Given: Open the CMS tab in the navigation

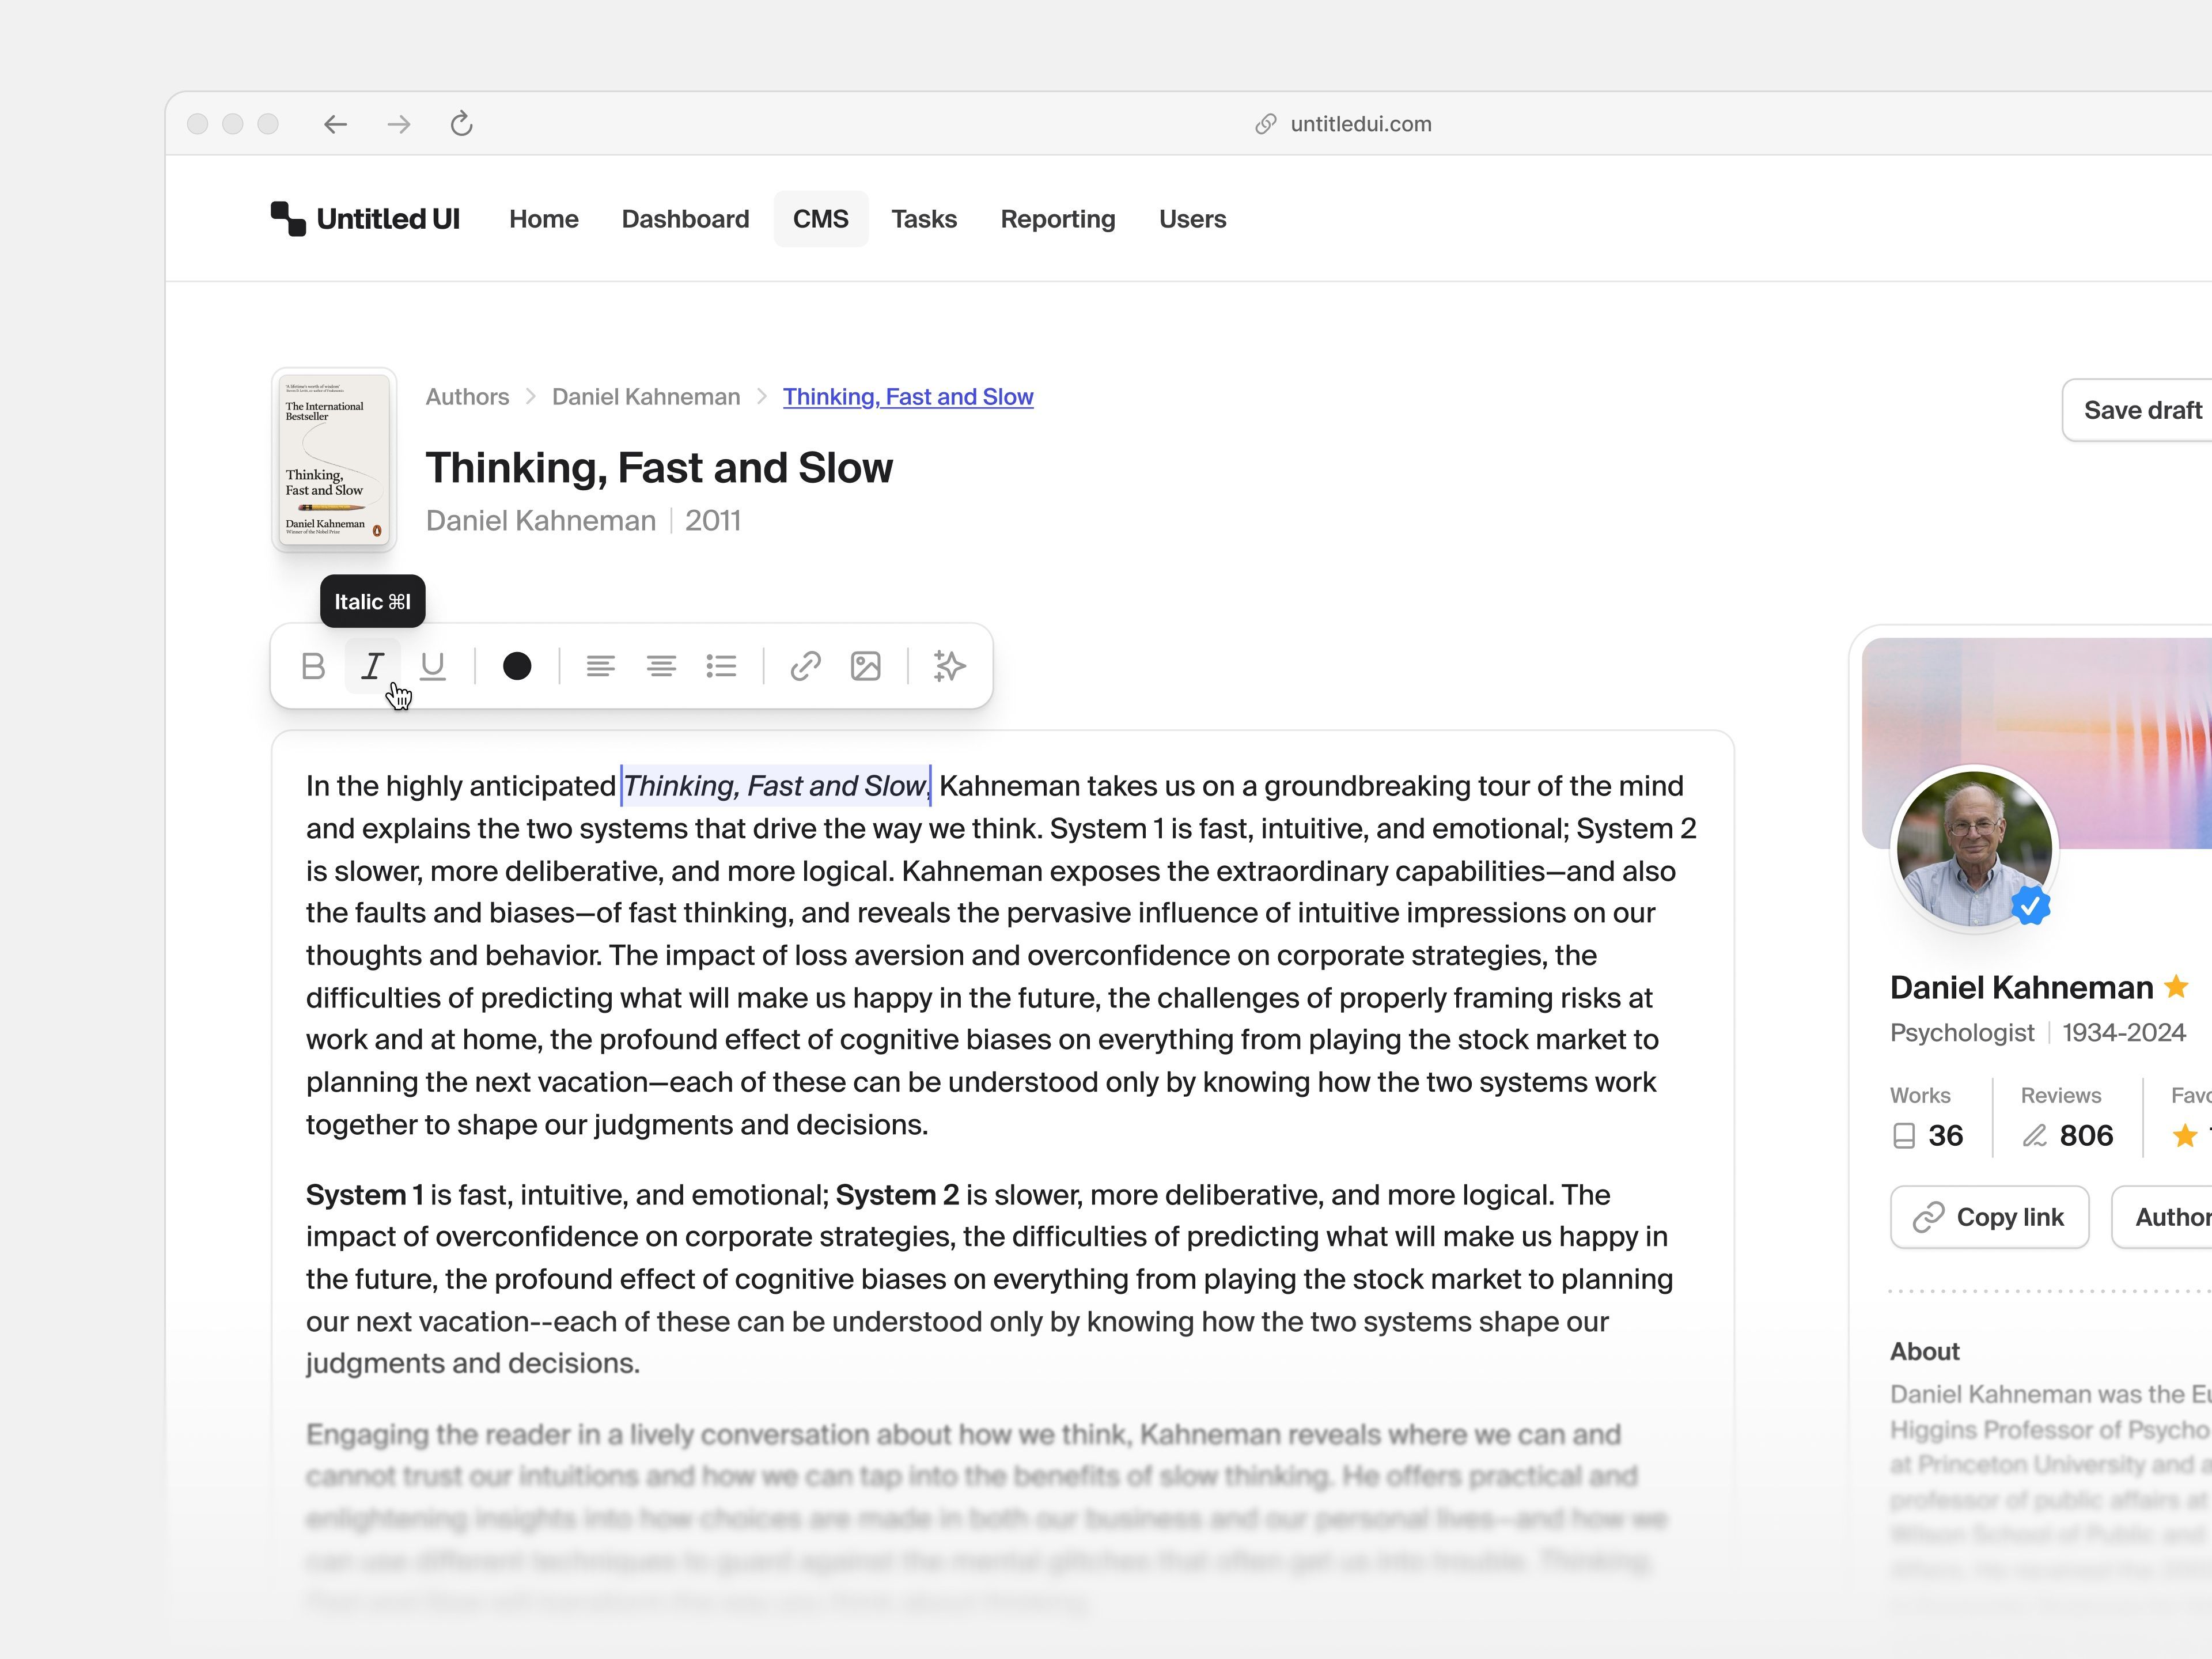Looking at the screenshot, I should (820, 219).
